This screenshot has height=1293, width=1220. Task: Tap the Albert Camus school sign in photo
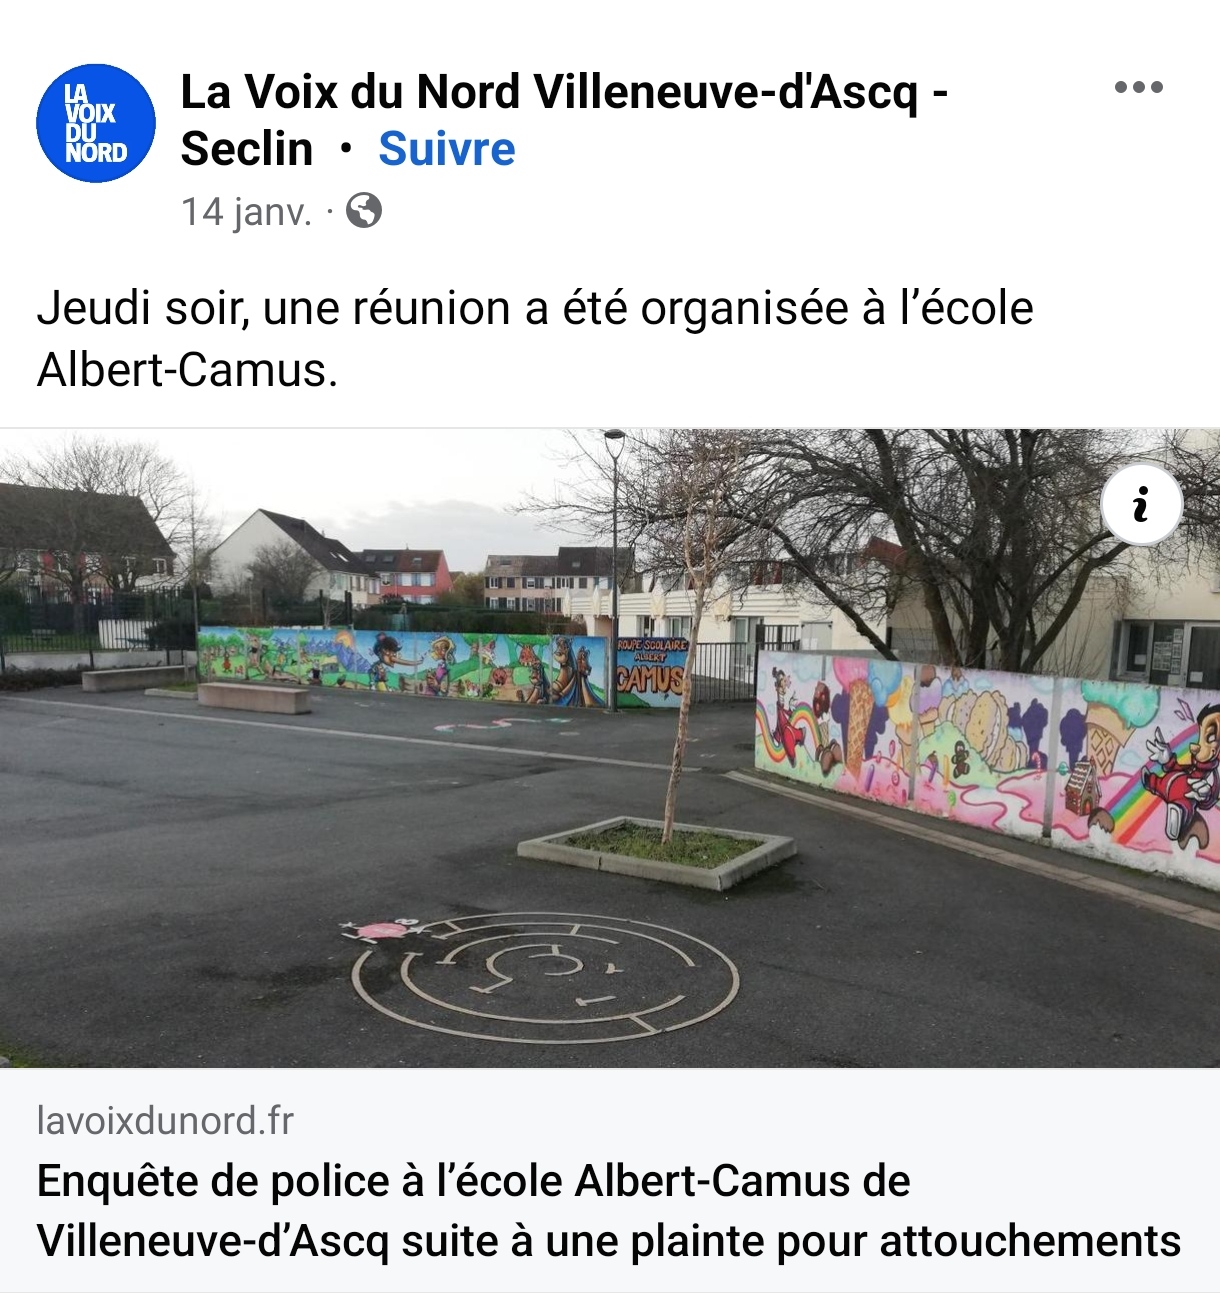pyautogui.click(x=651, y=672)
